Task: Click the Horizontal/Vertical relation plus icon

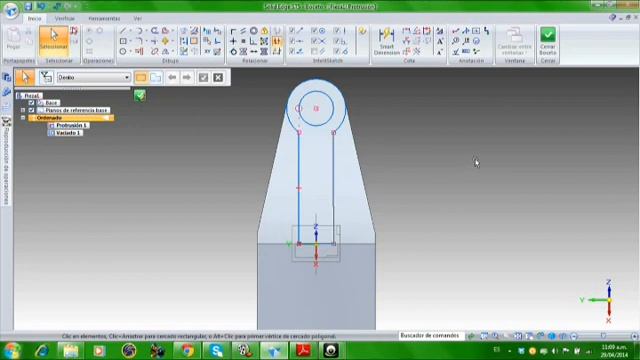Action: pyautogui.click(x=233, y=41)
